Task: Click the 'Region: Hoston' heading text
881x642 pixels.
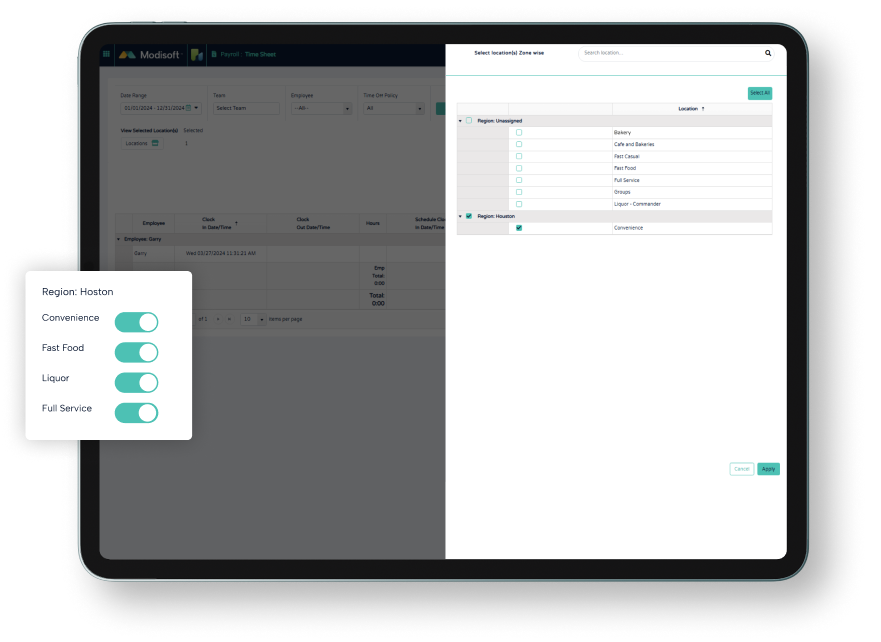Action: [x=78, y=292]
